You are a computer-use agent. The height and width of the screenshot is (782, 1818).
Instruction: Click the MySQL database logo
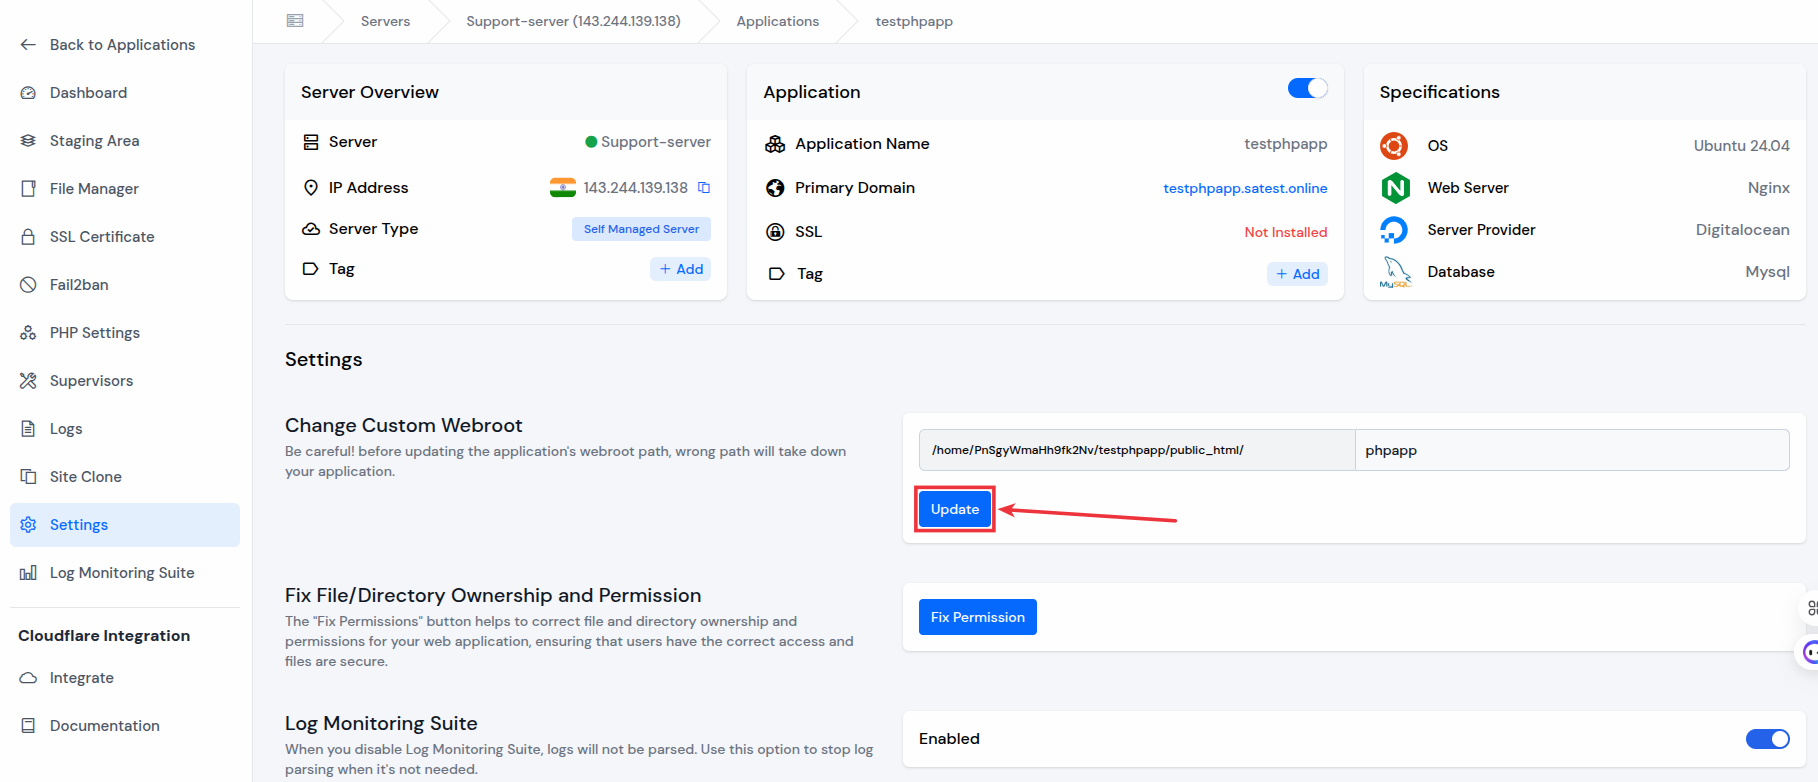1395,272
